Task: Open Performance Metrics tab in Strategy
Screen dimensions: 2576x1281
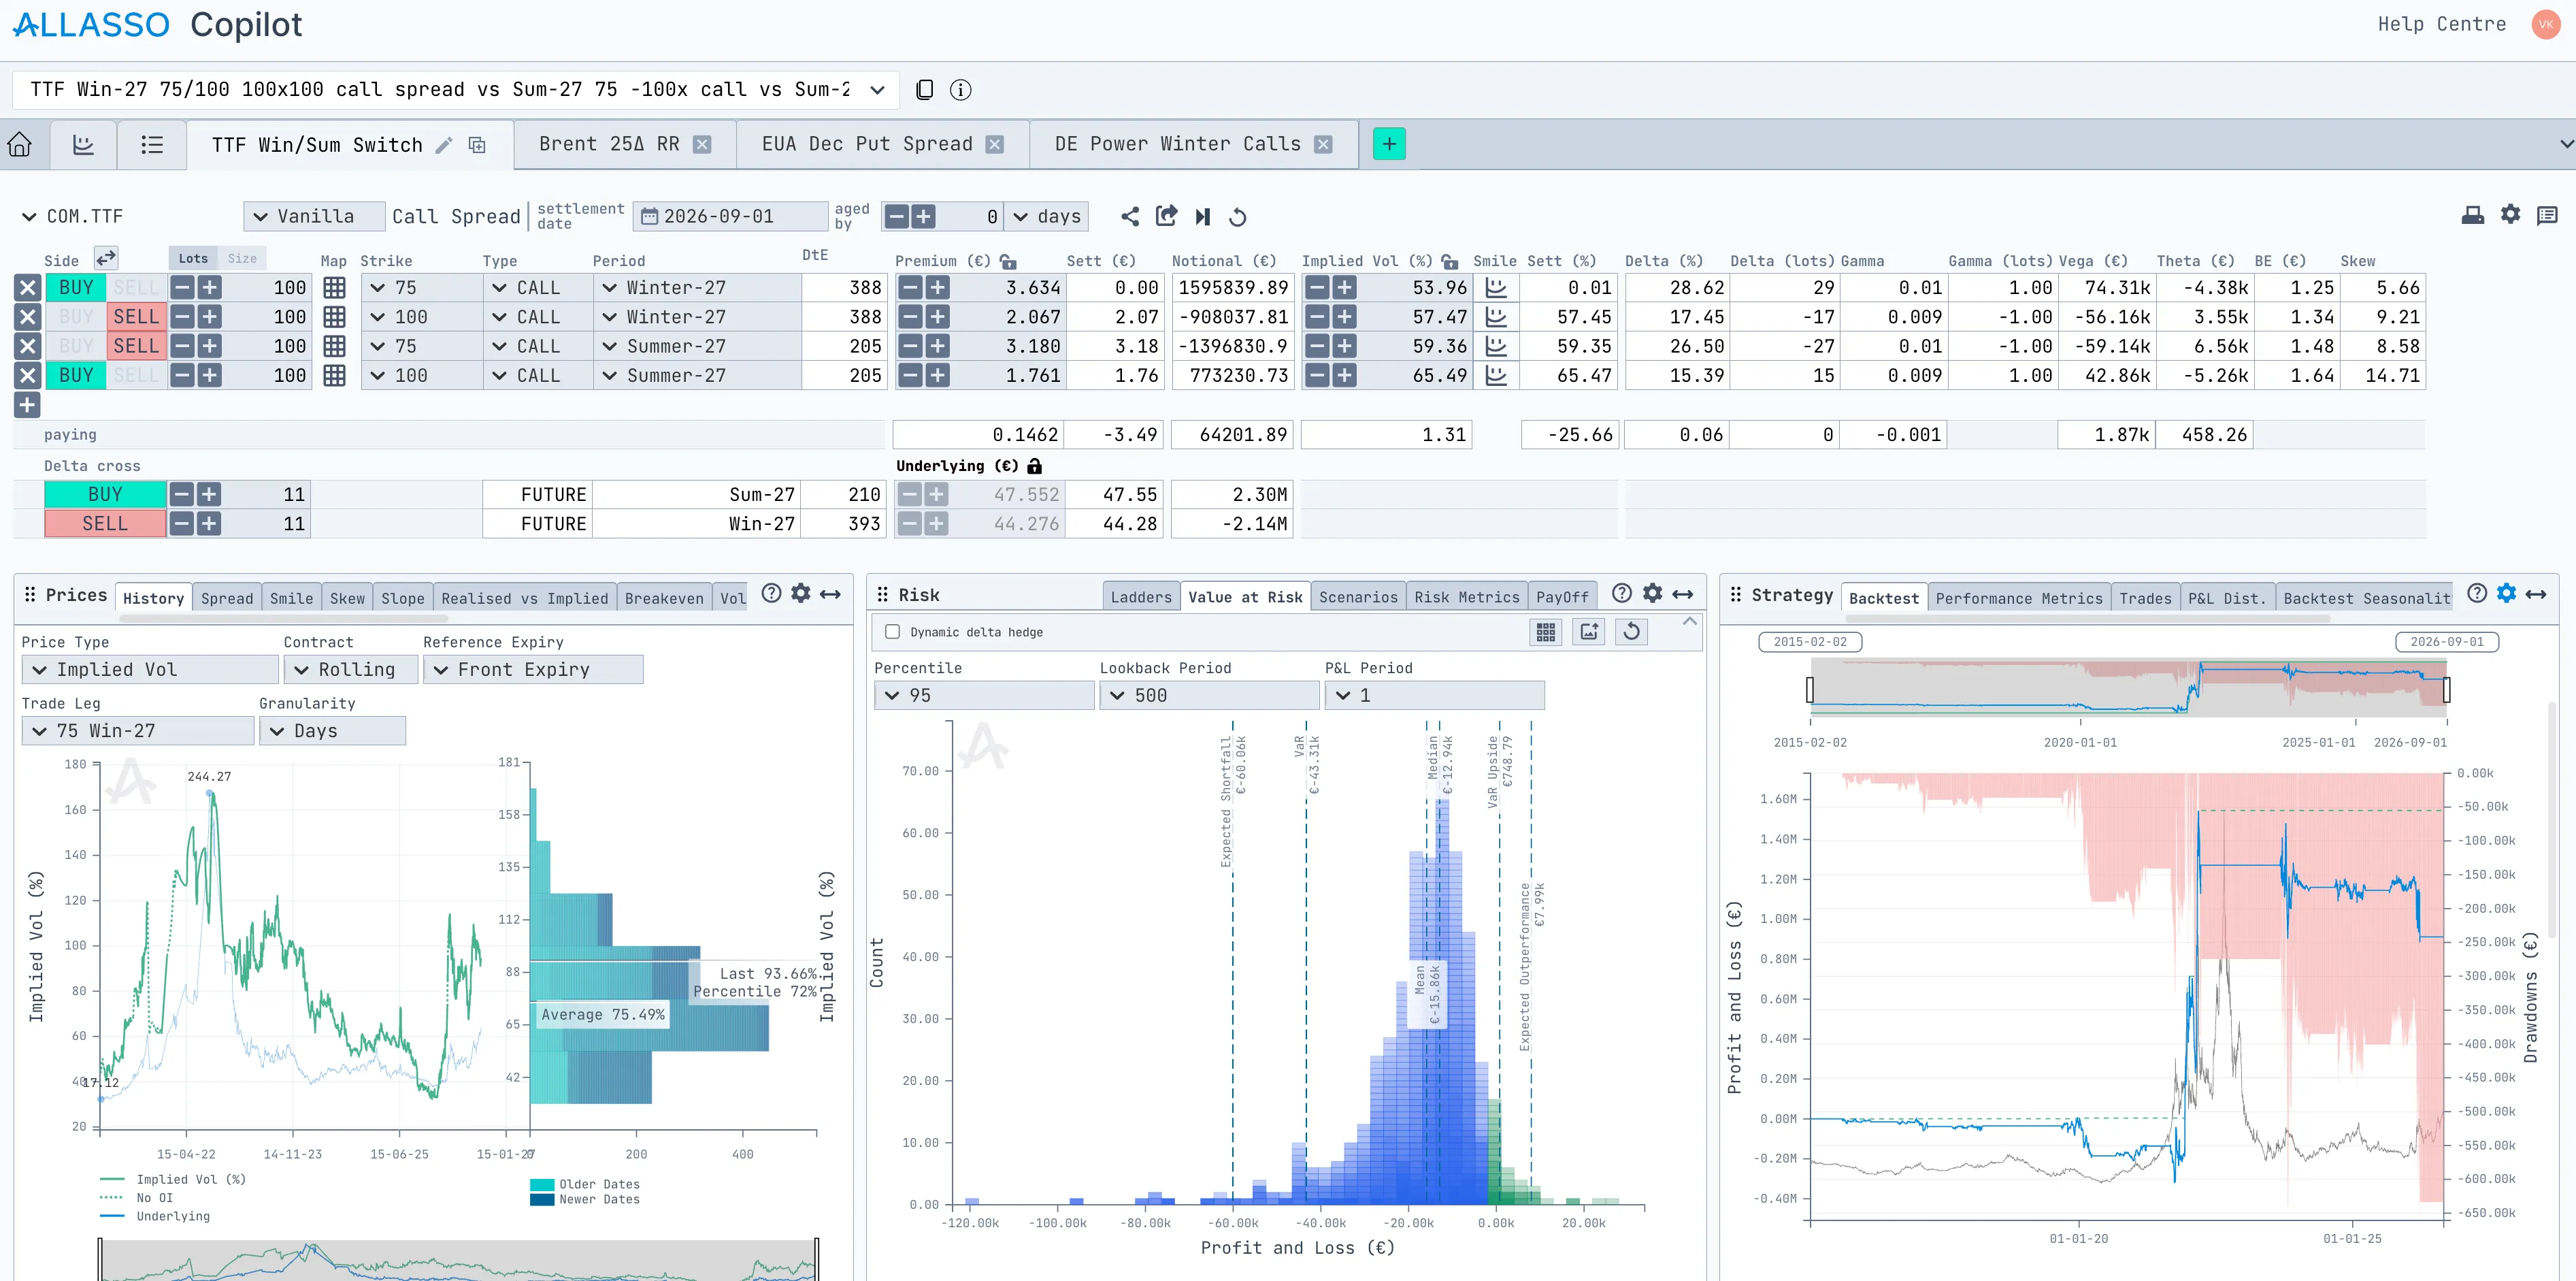Action: (2018, 598)
